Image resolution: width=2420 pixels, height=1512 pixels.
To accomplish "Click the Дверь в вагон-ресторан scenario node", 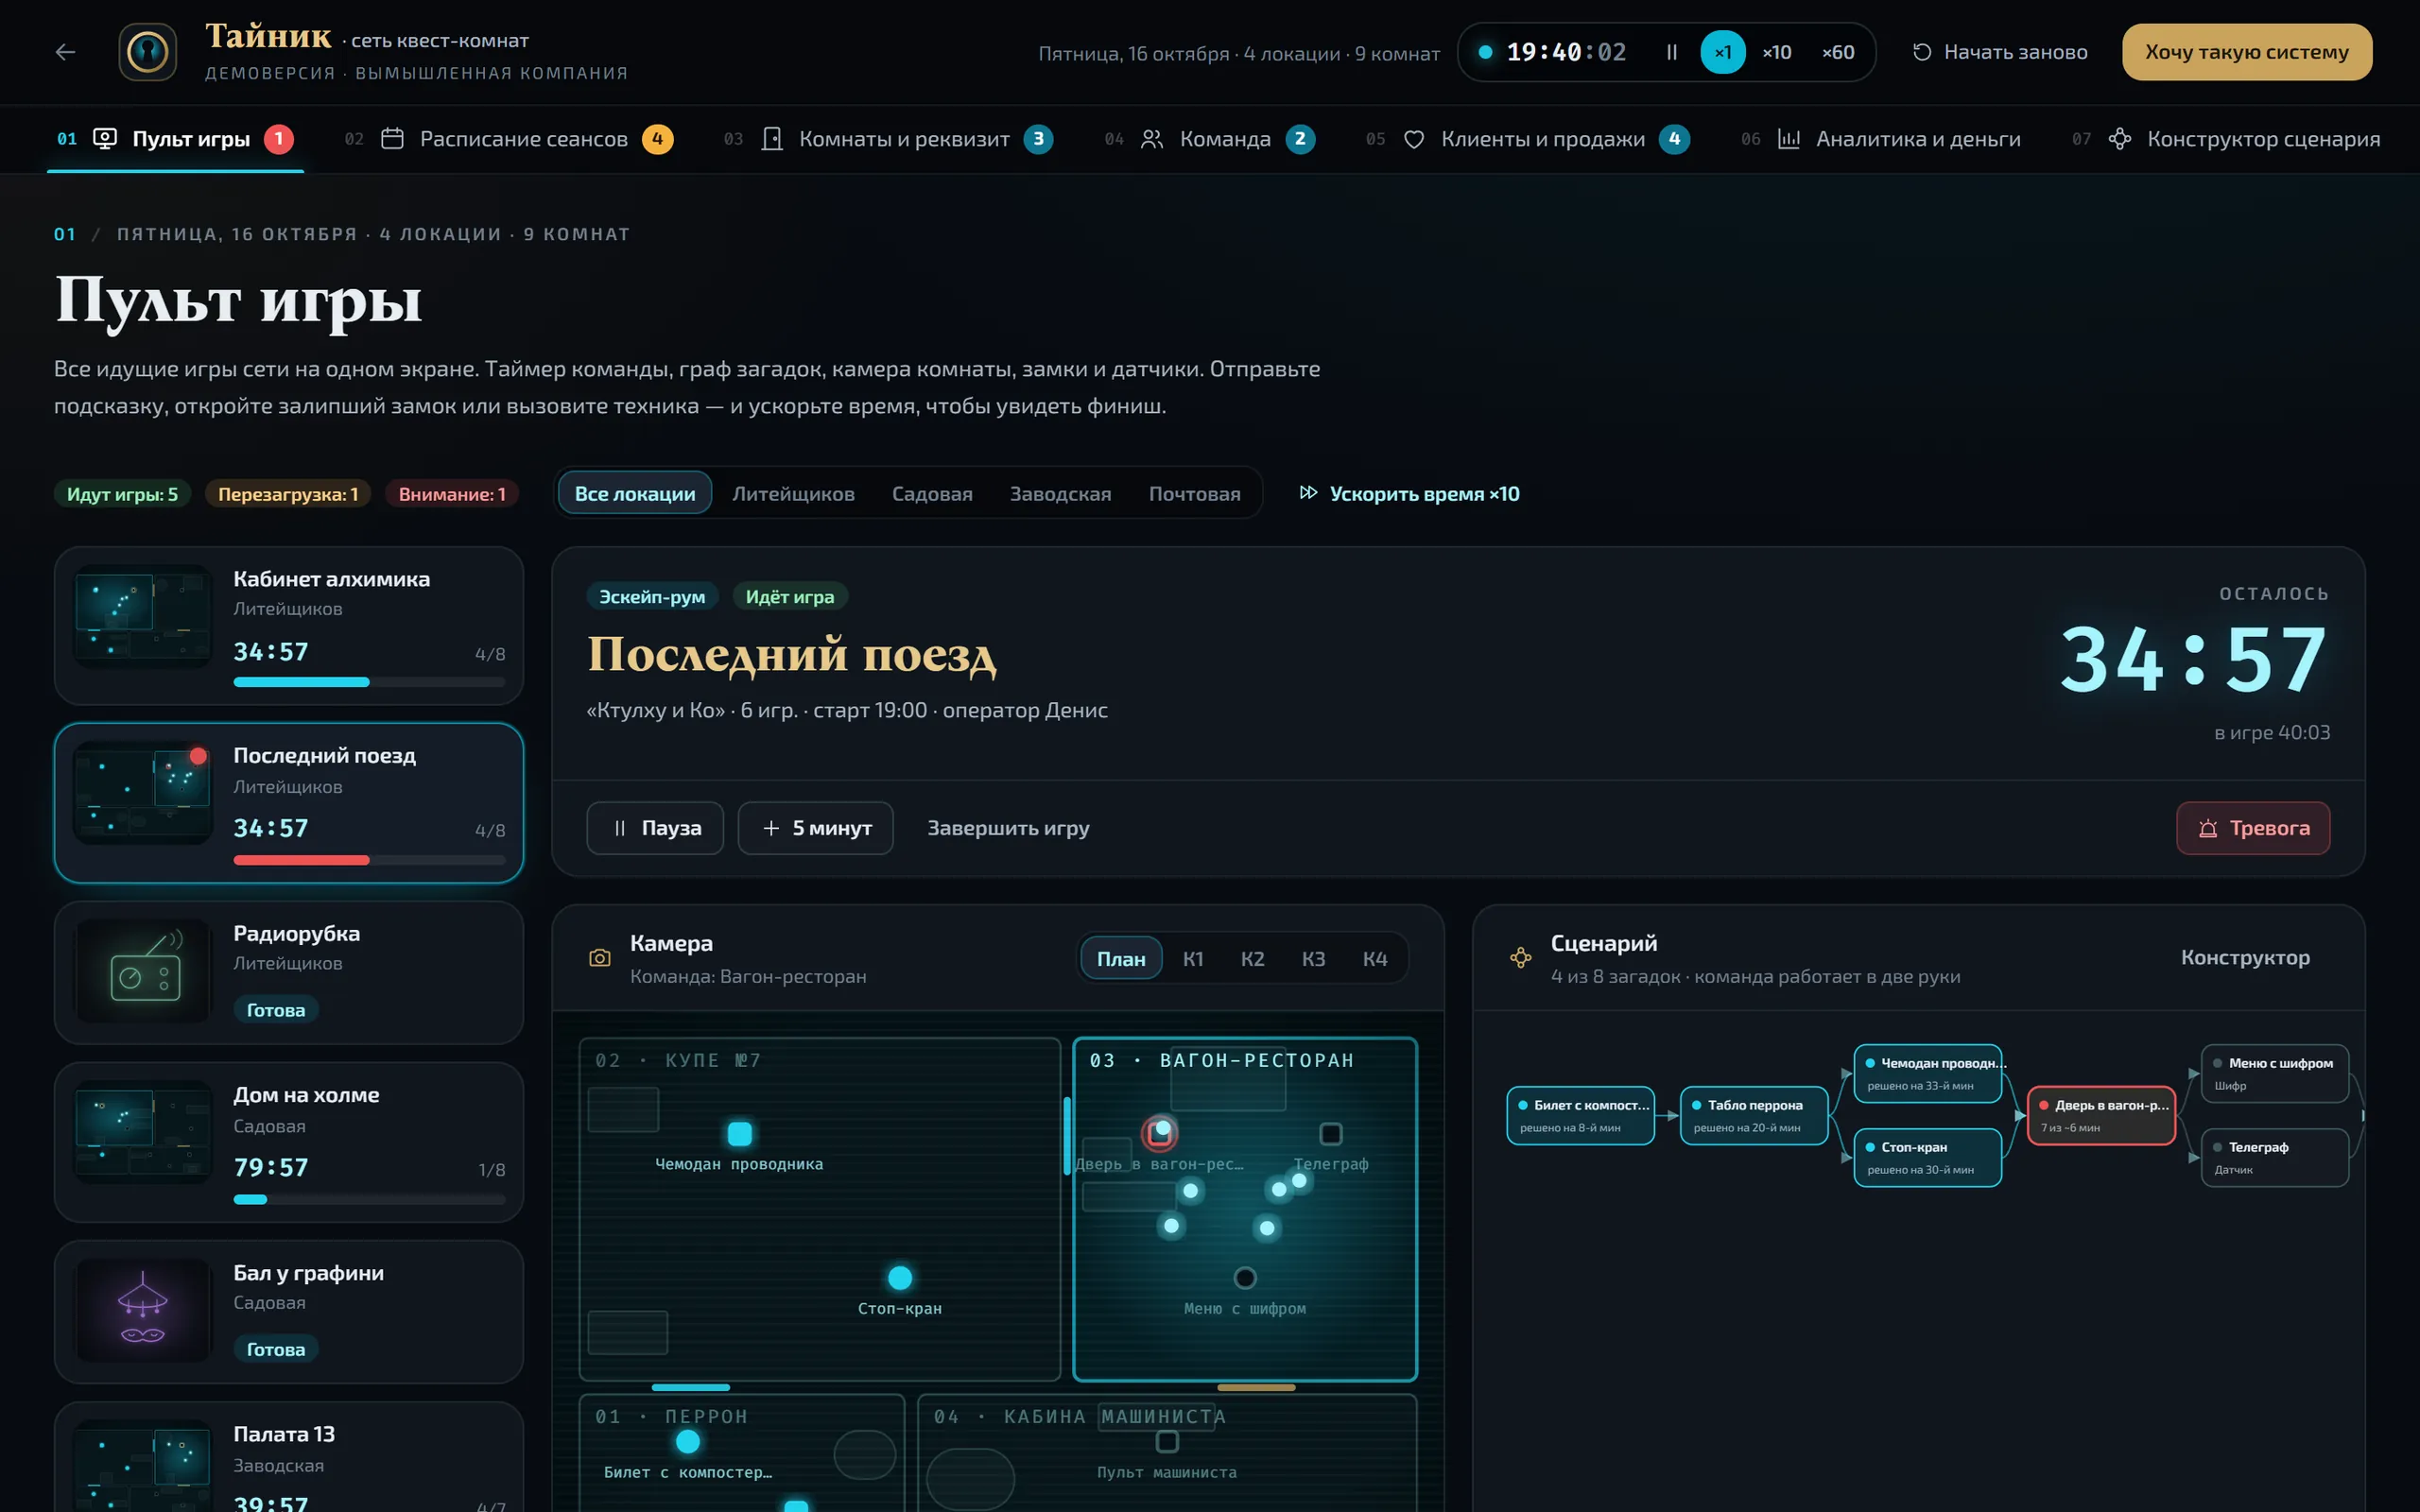I will (2101, 1115).
